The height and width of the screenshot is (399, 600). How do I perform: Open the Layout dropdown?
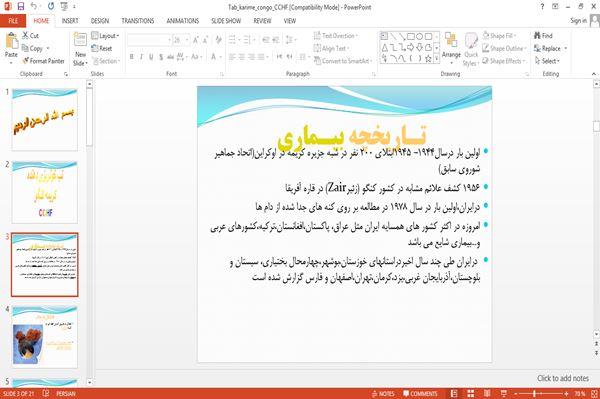105,36
